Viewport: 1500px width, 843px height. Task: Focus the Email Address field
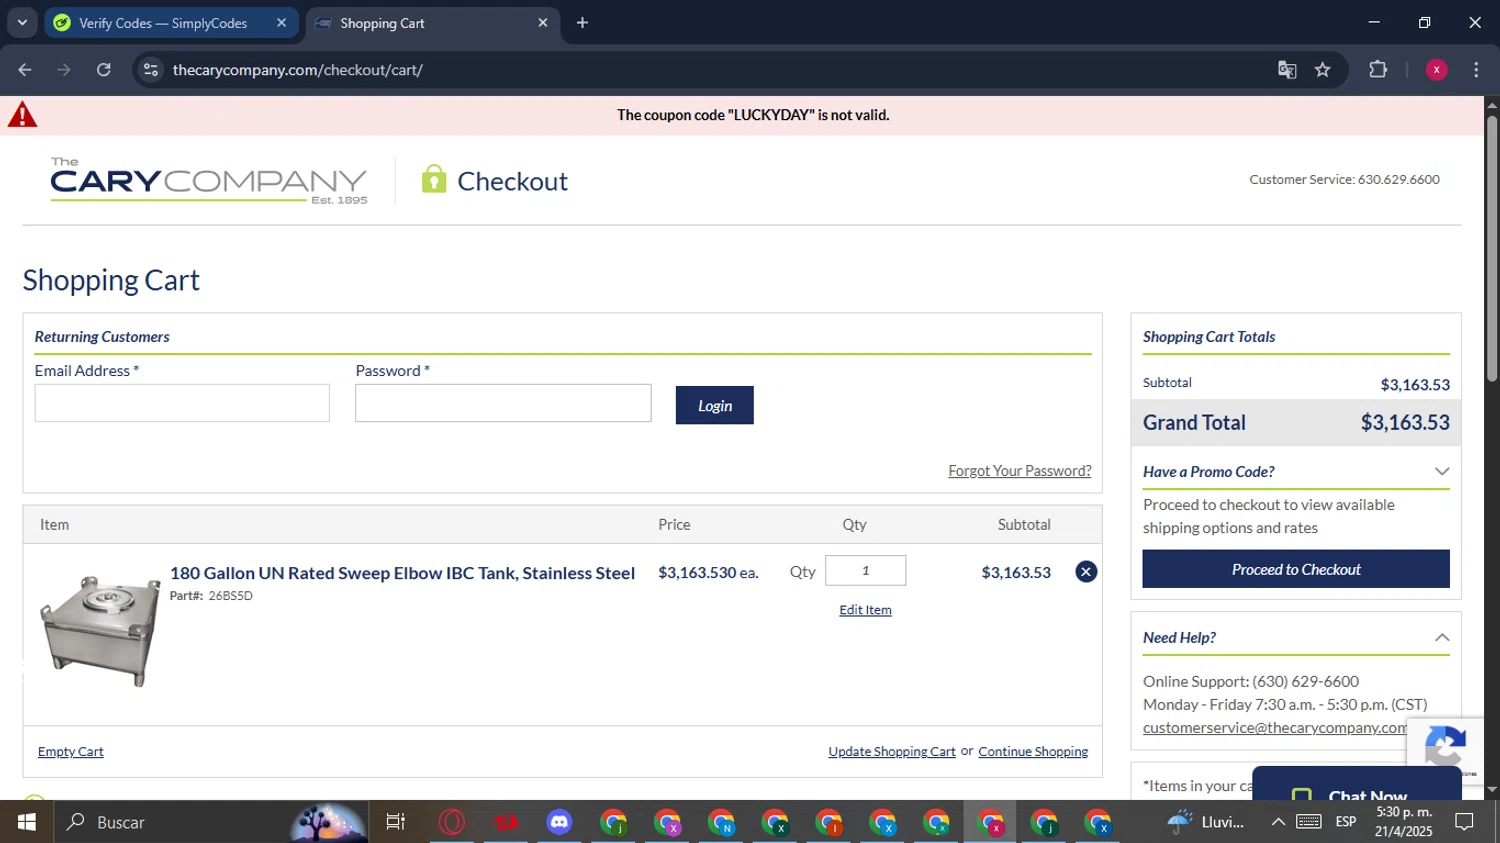click(182, 403)
